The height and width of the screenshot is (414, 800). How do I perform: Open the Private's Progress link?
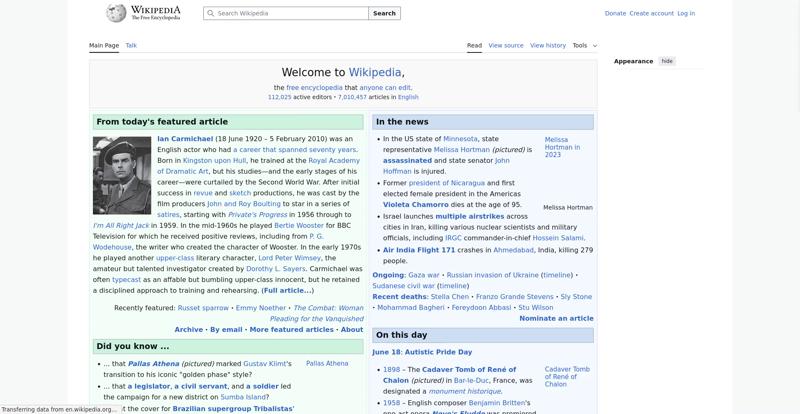point(258,214)
